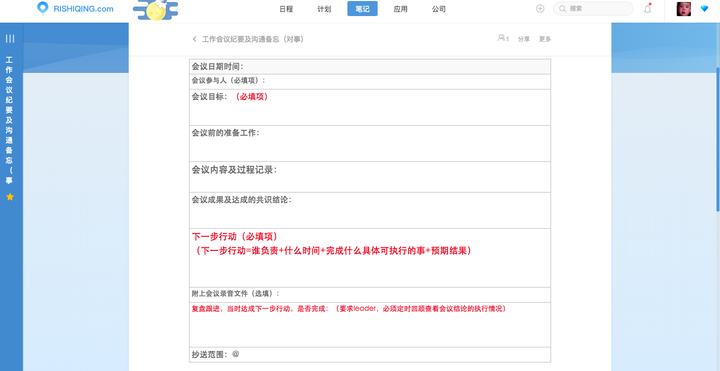
Task: Click the vertical sidebar note title
Action: [10, 120]
